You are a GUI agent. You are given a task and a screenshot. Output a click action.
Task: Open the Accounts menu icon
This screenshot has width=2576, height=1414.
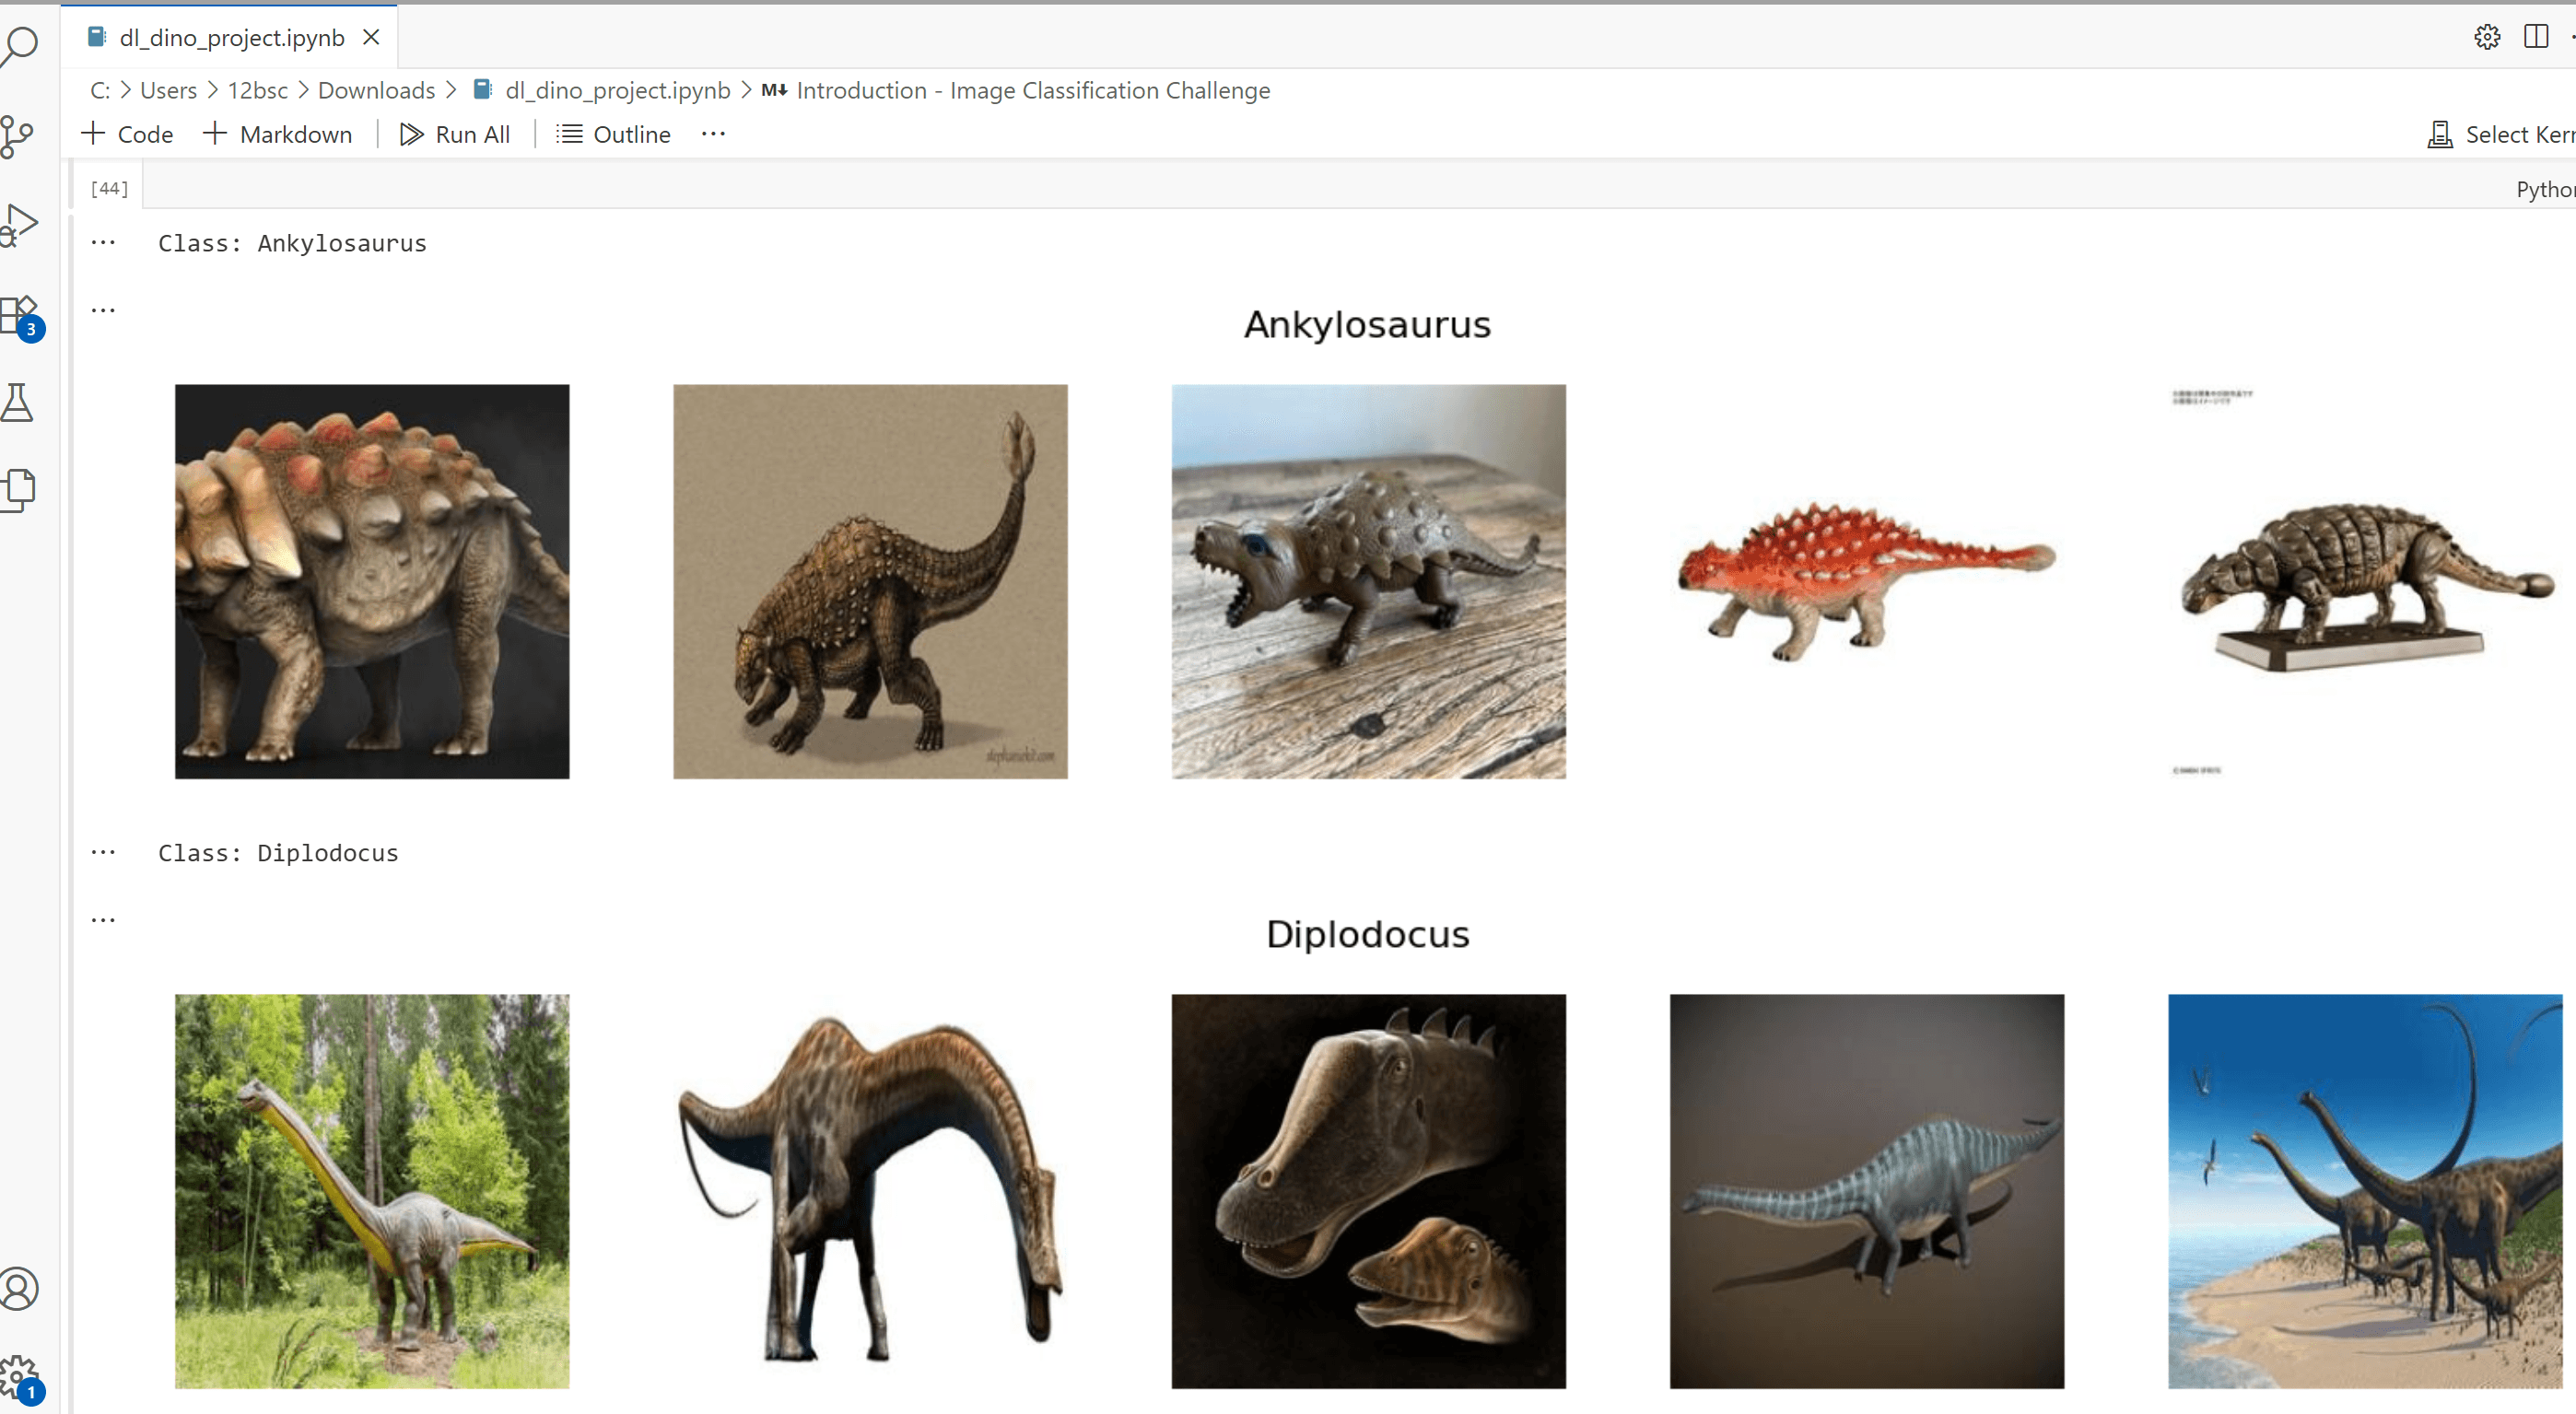18,1289
